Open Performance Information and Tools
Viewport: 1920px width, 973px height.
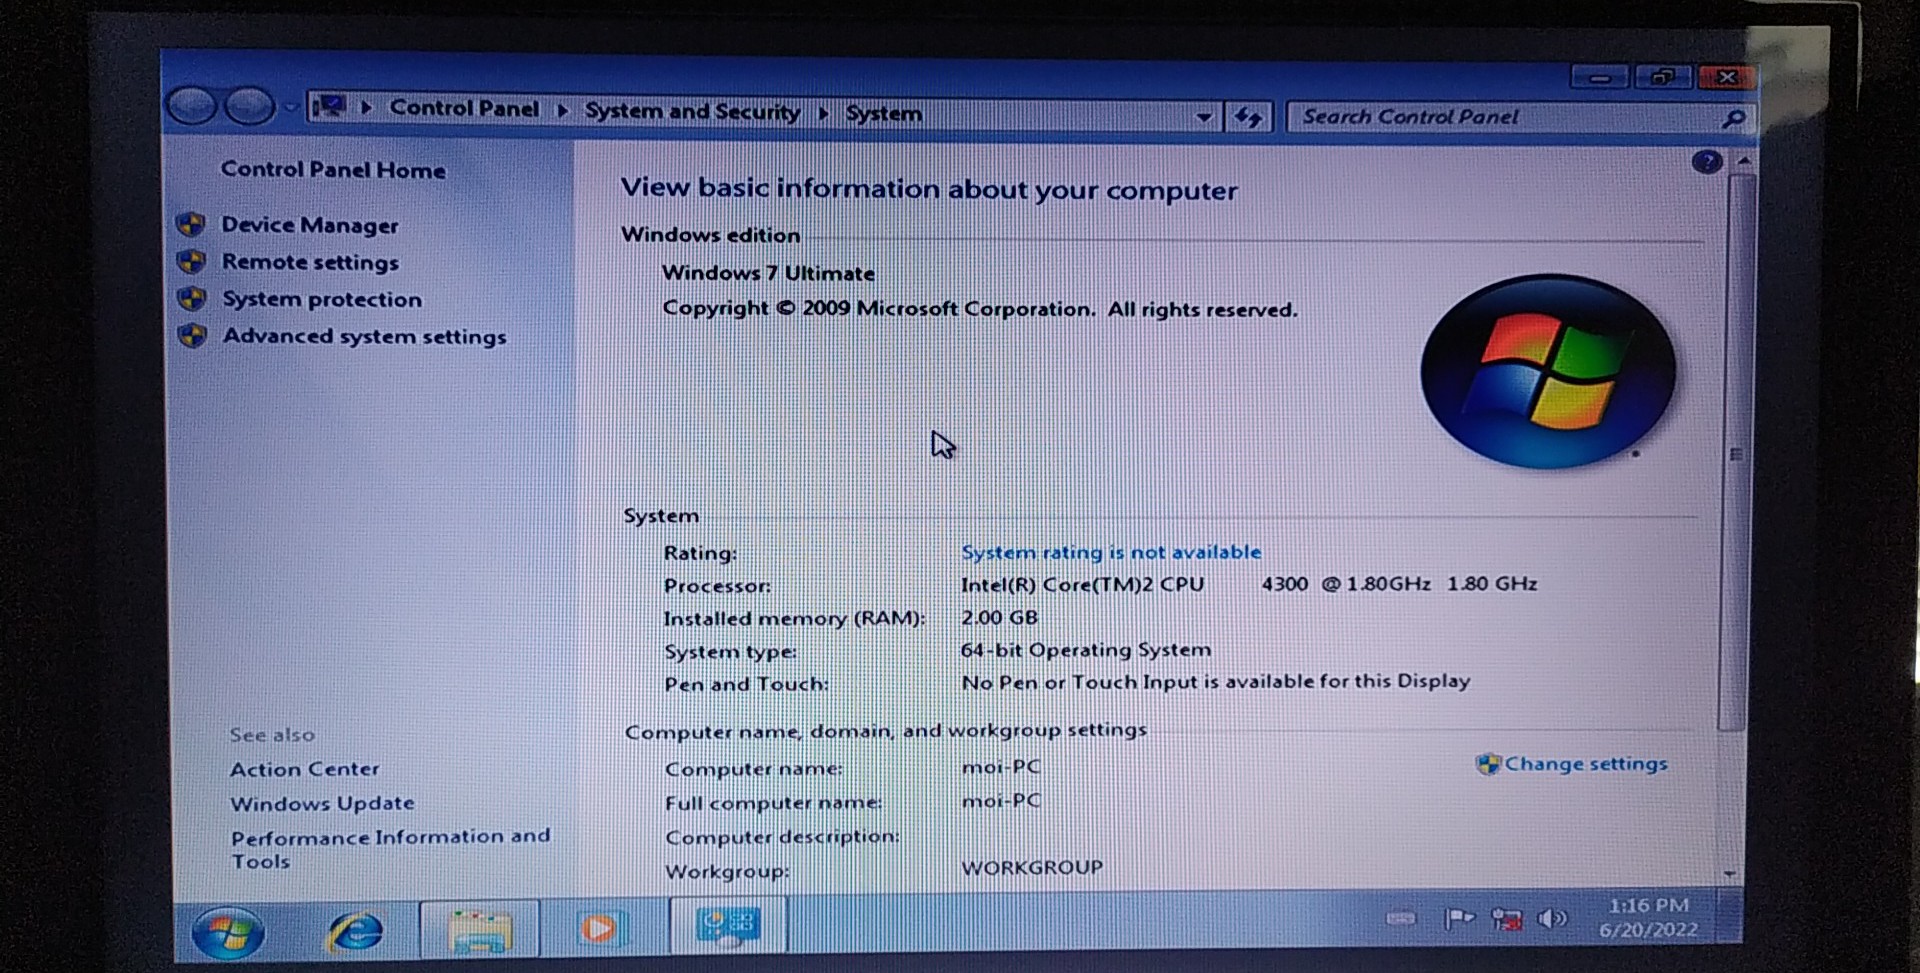[390, 848]
